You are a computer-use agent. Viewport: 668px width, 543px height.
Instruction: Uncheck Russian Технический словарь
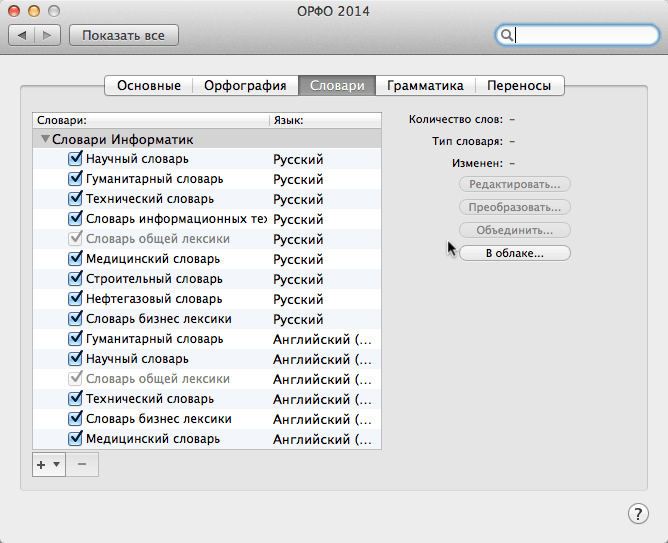(75, 198)
